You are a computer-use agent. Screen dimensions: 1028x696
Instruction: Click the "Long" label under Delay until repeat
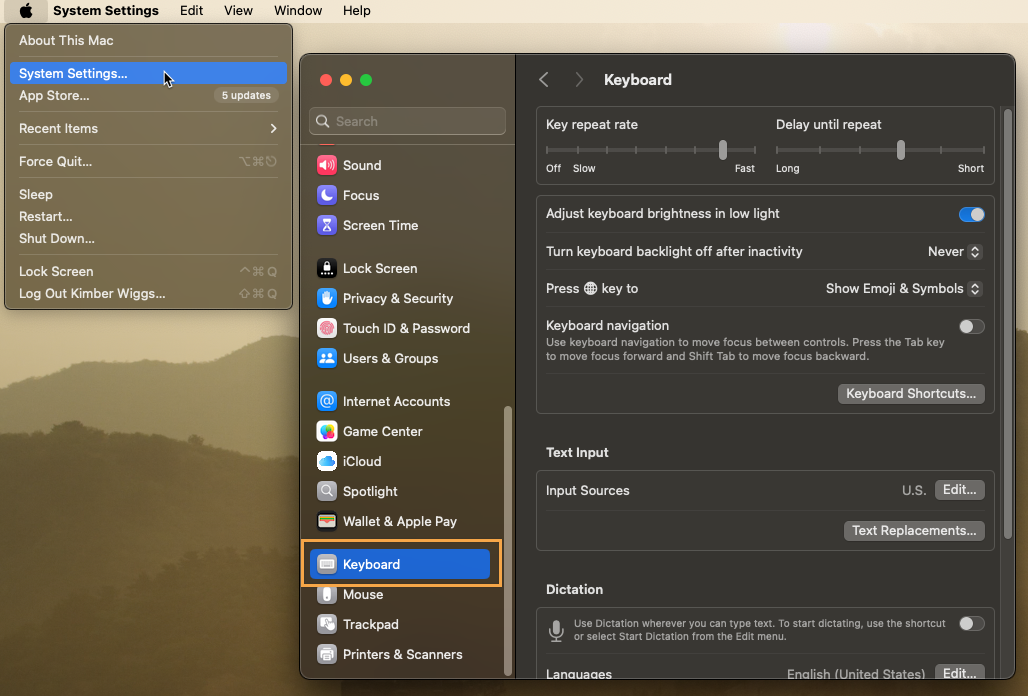[x=787, y=168]
